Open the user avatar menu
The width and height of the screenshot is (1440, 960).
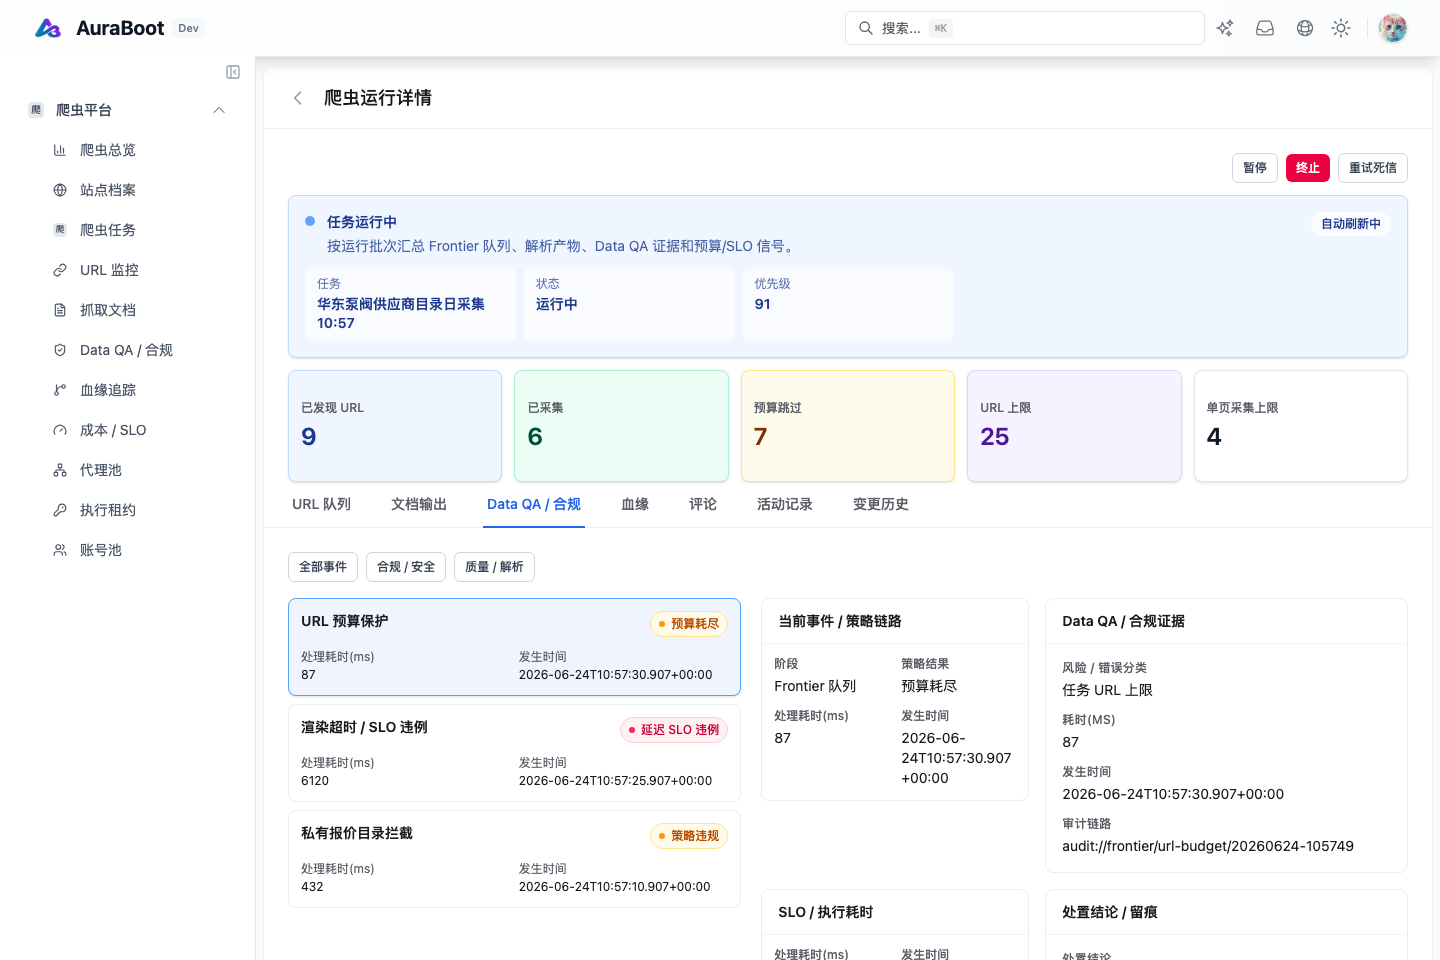pos(1393,28)
